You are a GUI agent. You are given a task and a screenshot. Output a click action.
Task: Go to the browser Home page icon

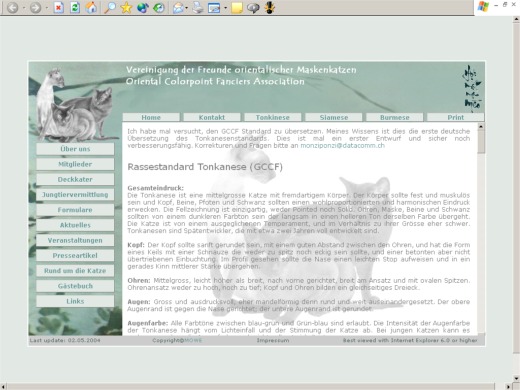pyautogui.click(x=91, y=7)
